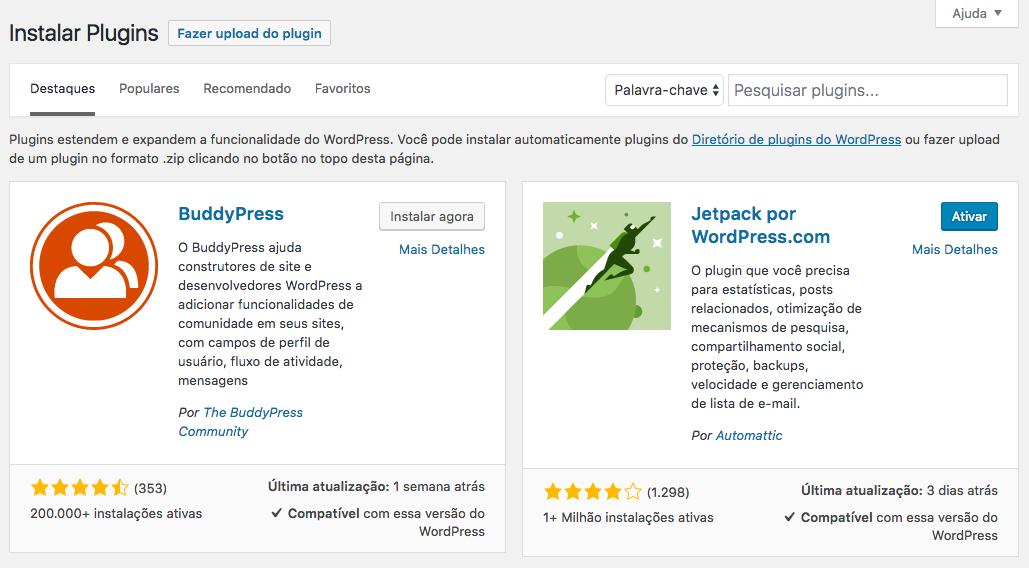The height and width of the screenshot is (568, 1029).
Task: Switch to the Recomendado tab
Action: (x=247, y=89)
